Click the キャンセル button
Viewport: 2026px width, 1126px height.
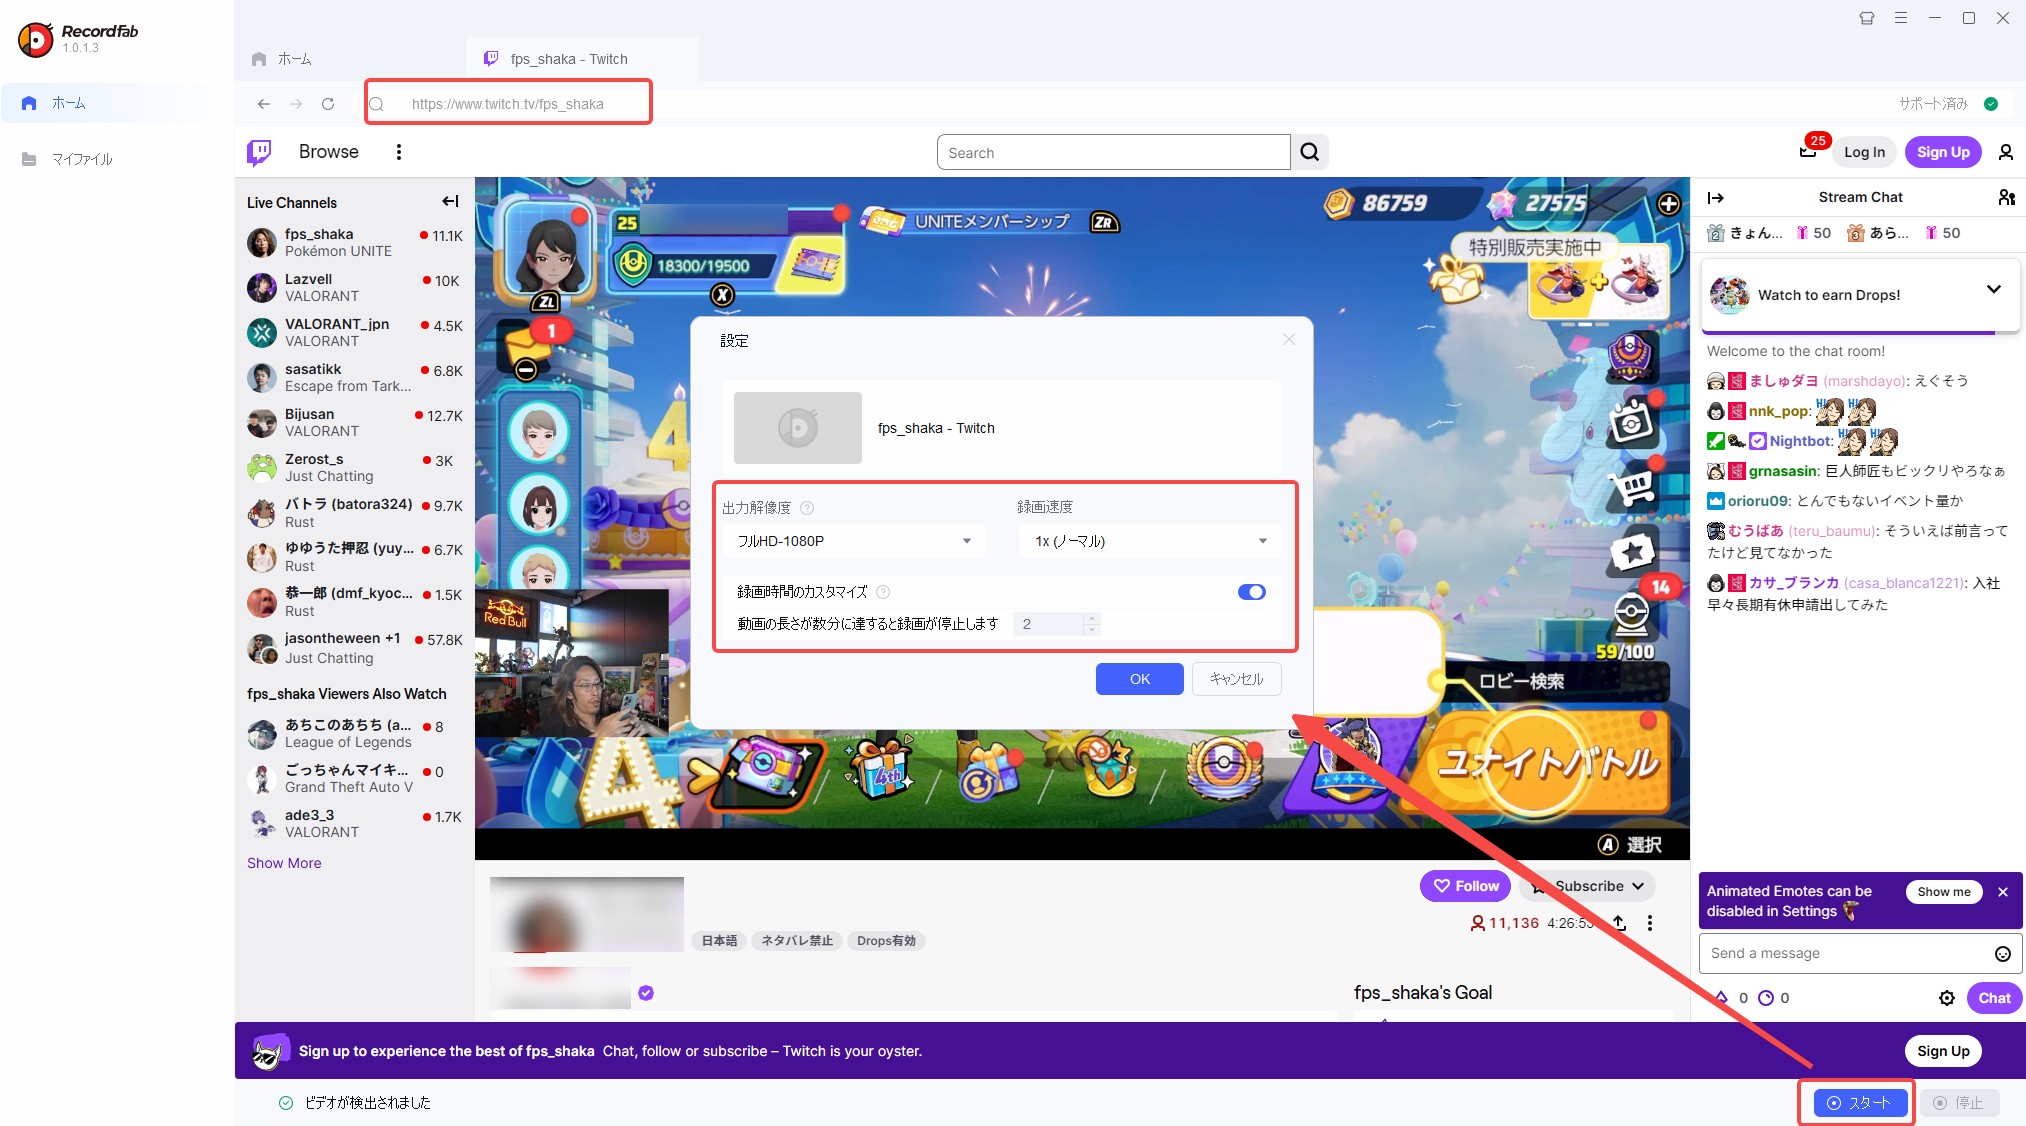tap(1237, 679)
